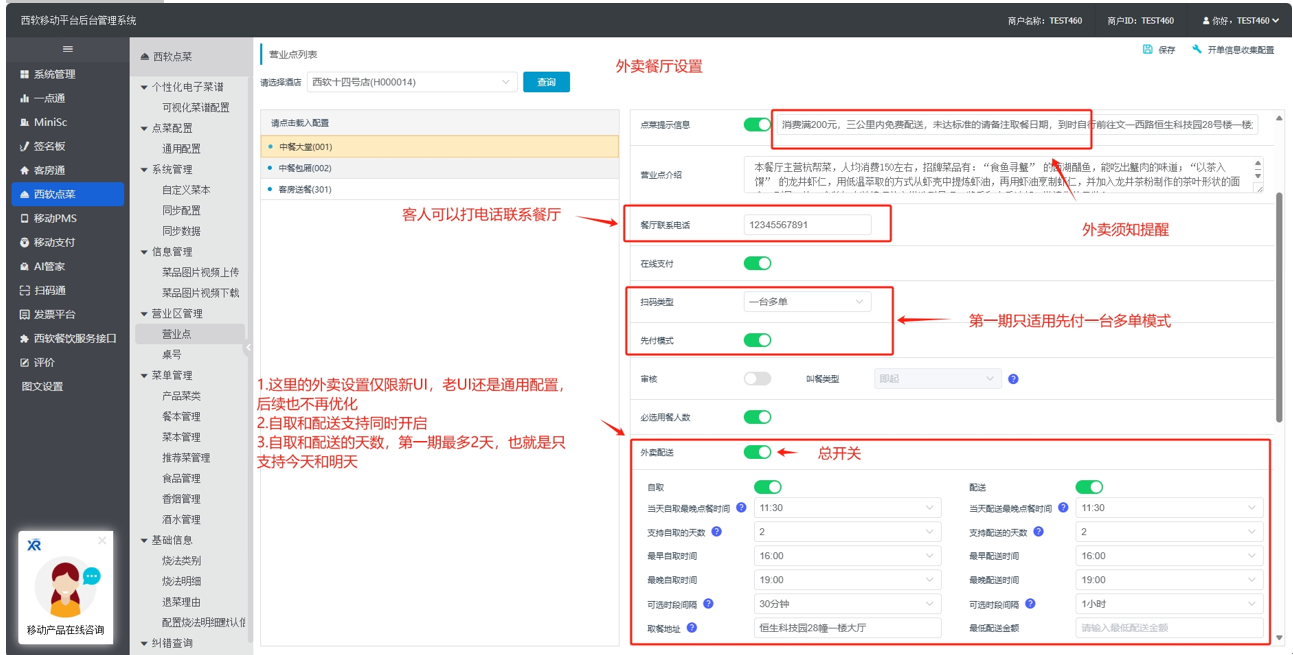Image resolution: width=1293 pixels, height=655 pixels.
Task: Collapse 信息管理 tree group
Action: [x=144, y=252]
